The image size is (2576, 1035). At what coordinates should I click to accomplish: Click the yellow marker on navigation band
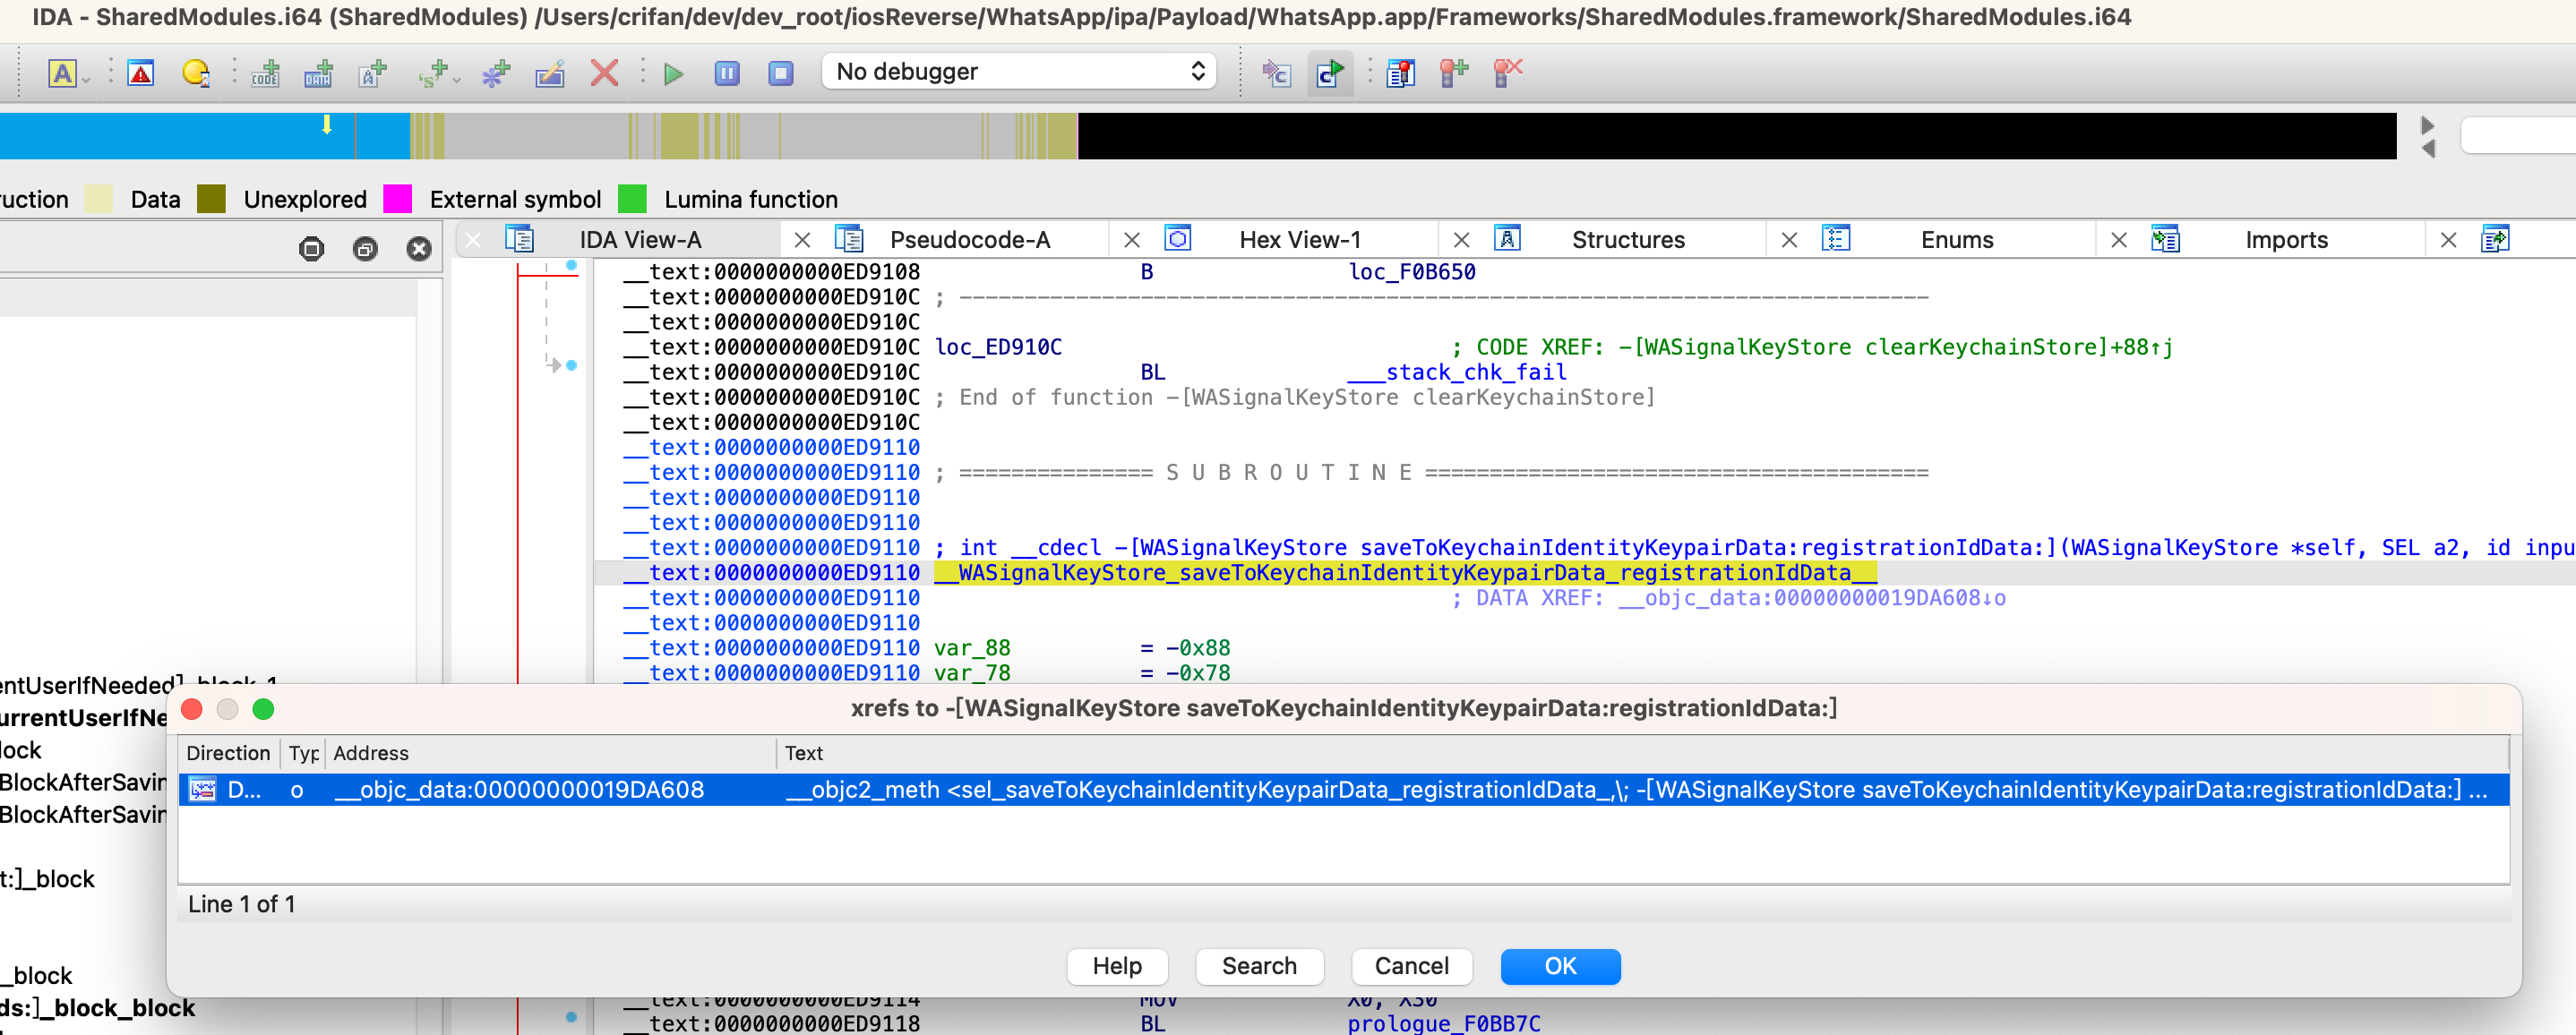point(326,124)
